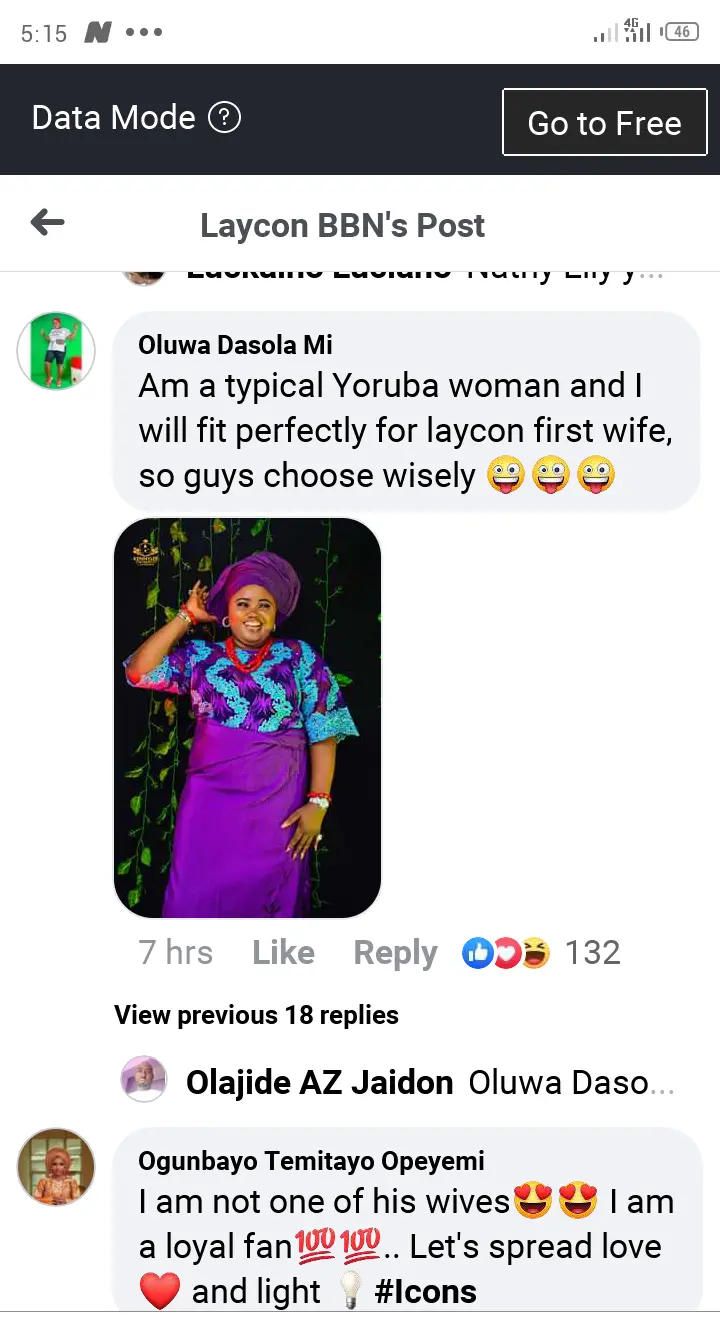Open Ogunbayo Temitayo Opeyemi's profile picture
Image resolution: width=720 pixels, height=1321 pixels.
56,1167
